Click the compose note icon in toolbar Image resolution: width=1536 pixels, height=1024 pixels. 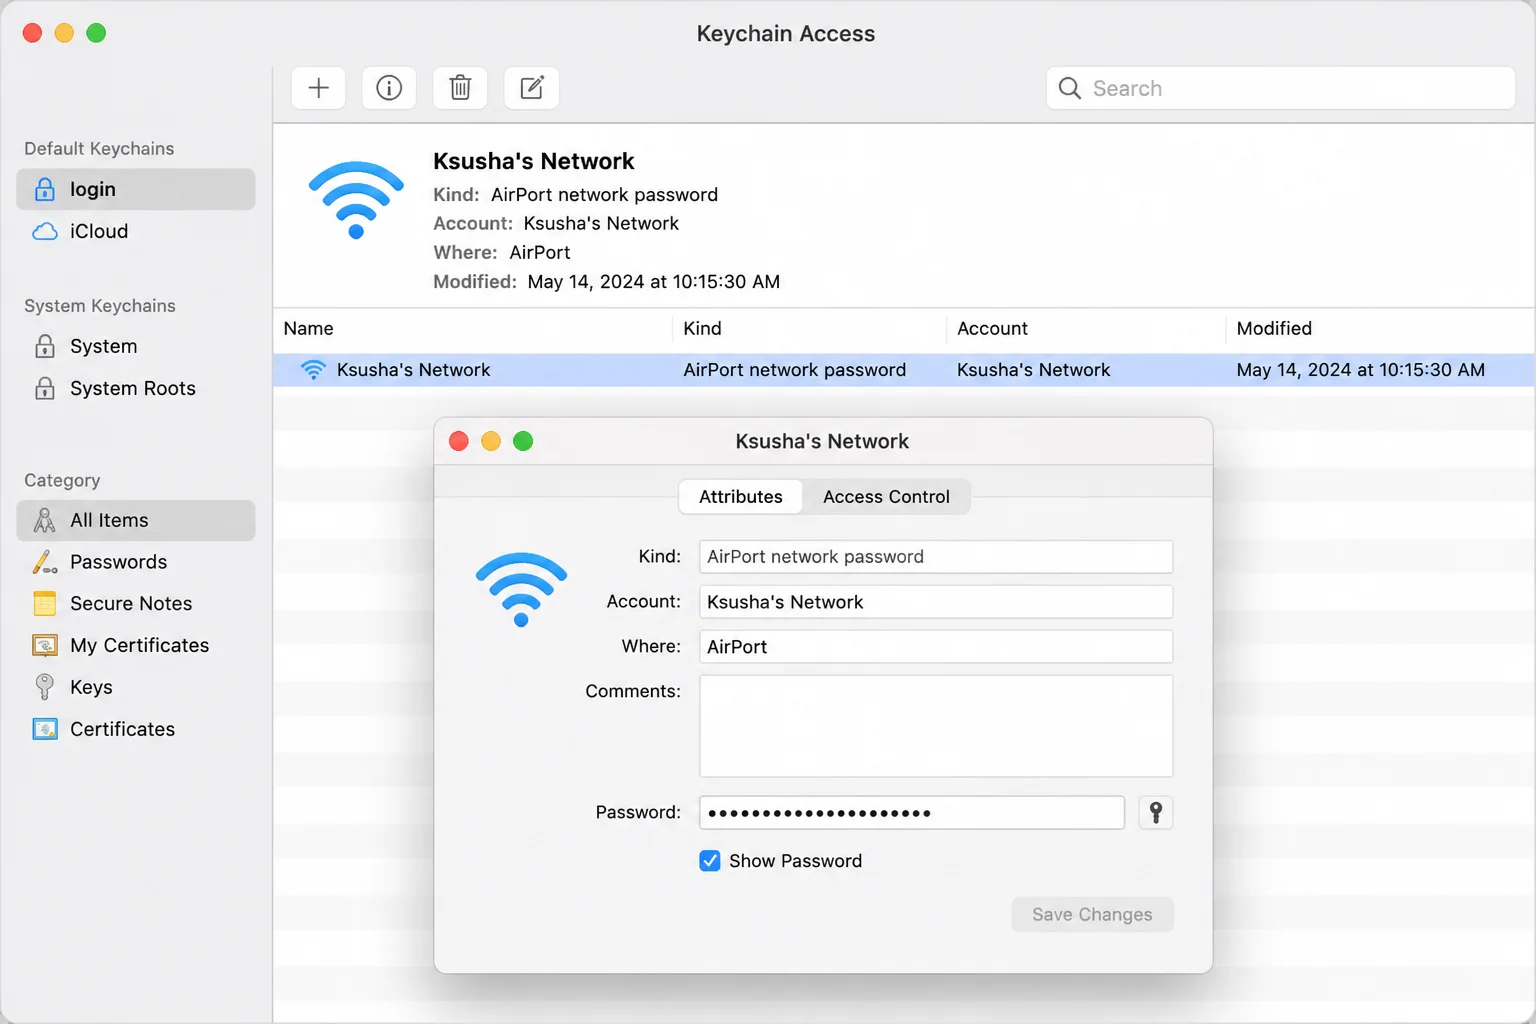tap(532, 88)
